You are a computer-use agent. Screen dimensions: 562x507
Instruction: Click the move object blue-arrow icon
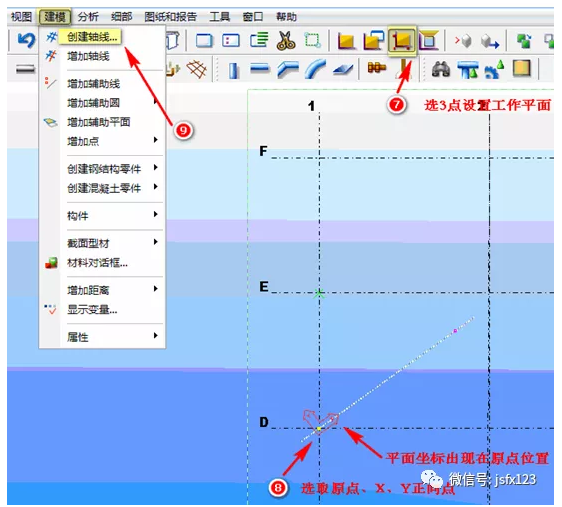[490, 42]
